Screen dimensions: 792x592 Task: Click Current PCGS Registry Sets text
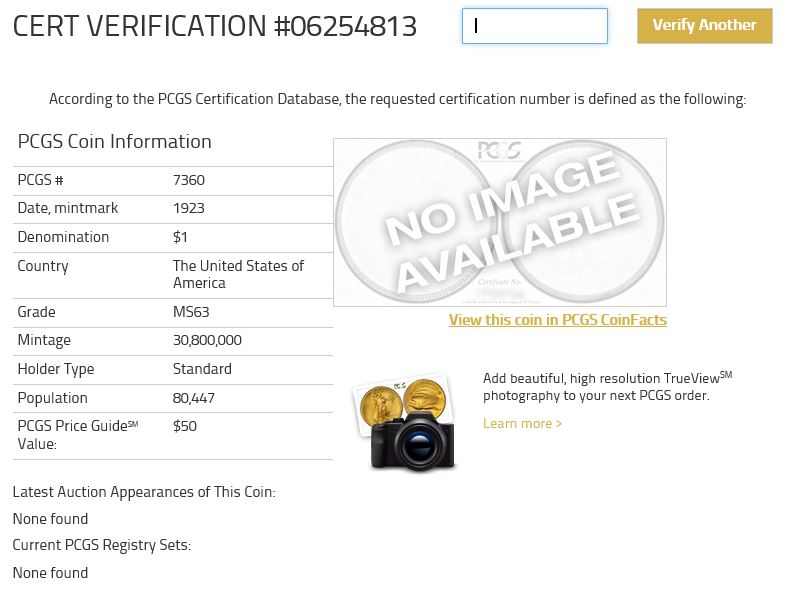pyautogui.click(x=102, y=546)
